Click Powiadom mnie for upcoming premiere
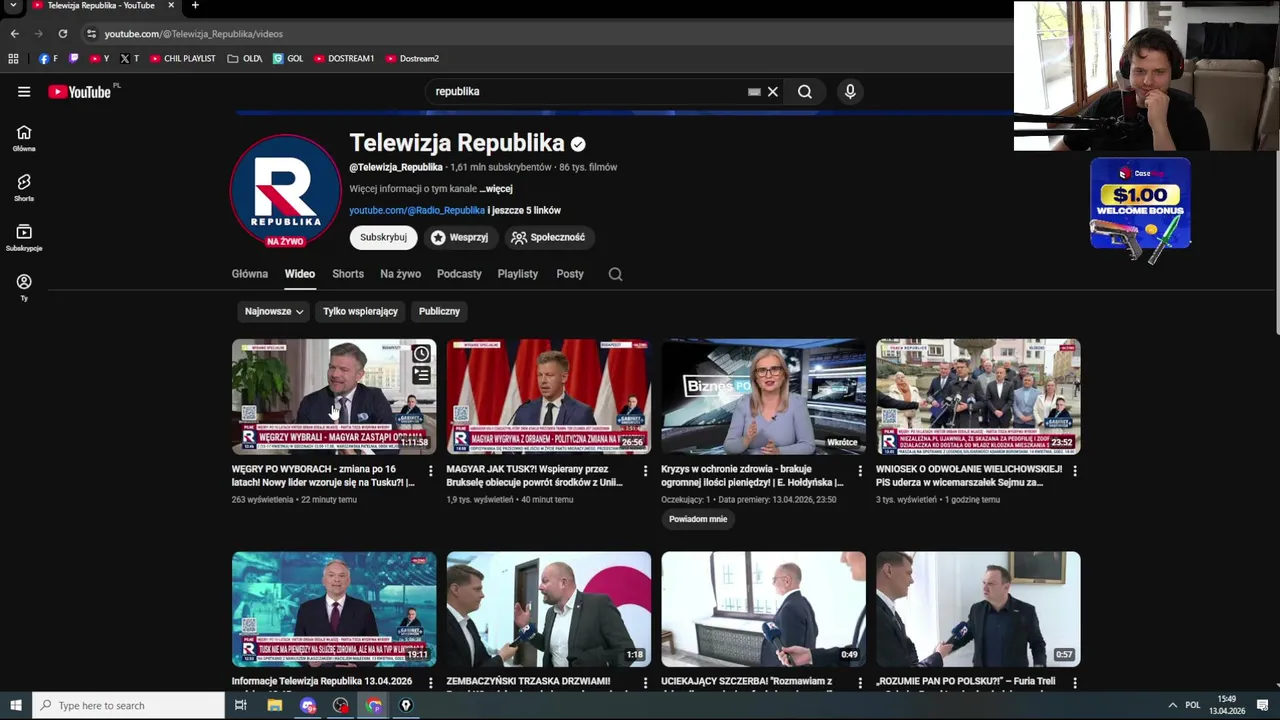This screenshot has width=1280, height=720. click(698, 519)
